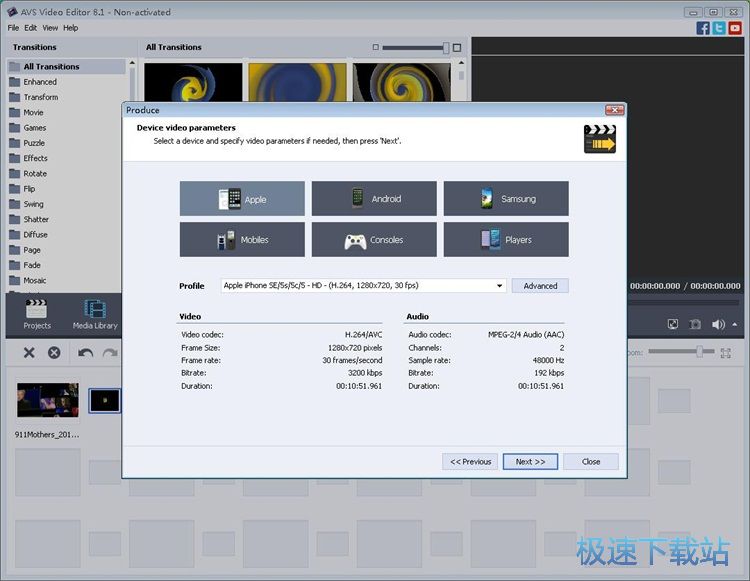Viewport: 750px width, 581px height.
Task: Choose the Consoles device category
Action: point(374,240)
